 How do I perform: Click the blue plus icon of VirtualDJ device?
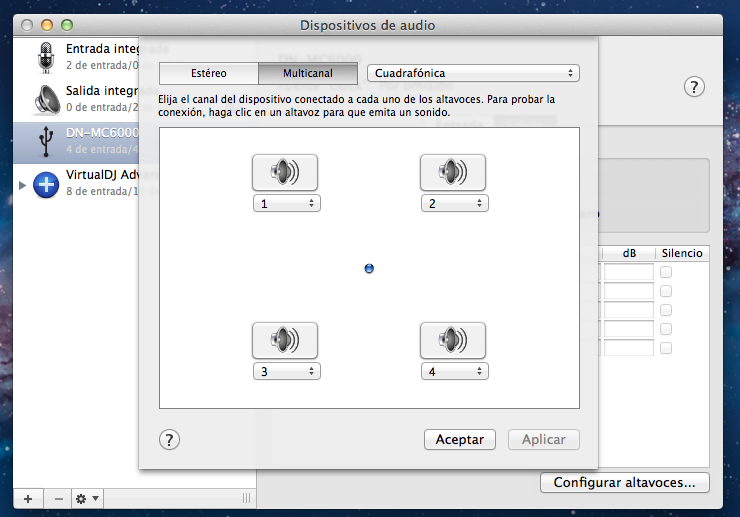point(46,184)
